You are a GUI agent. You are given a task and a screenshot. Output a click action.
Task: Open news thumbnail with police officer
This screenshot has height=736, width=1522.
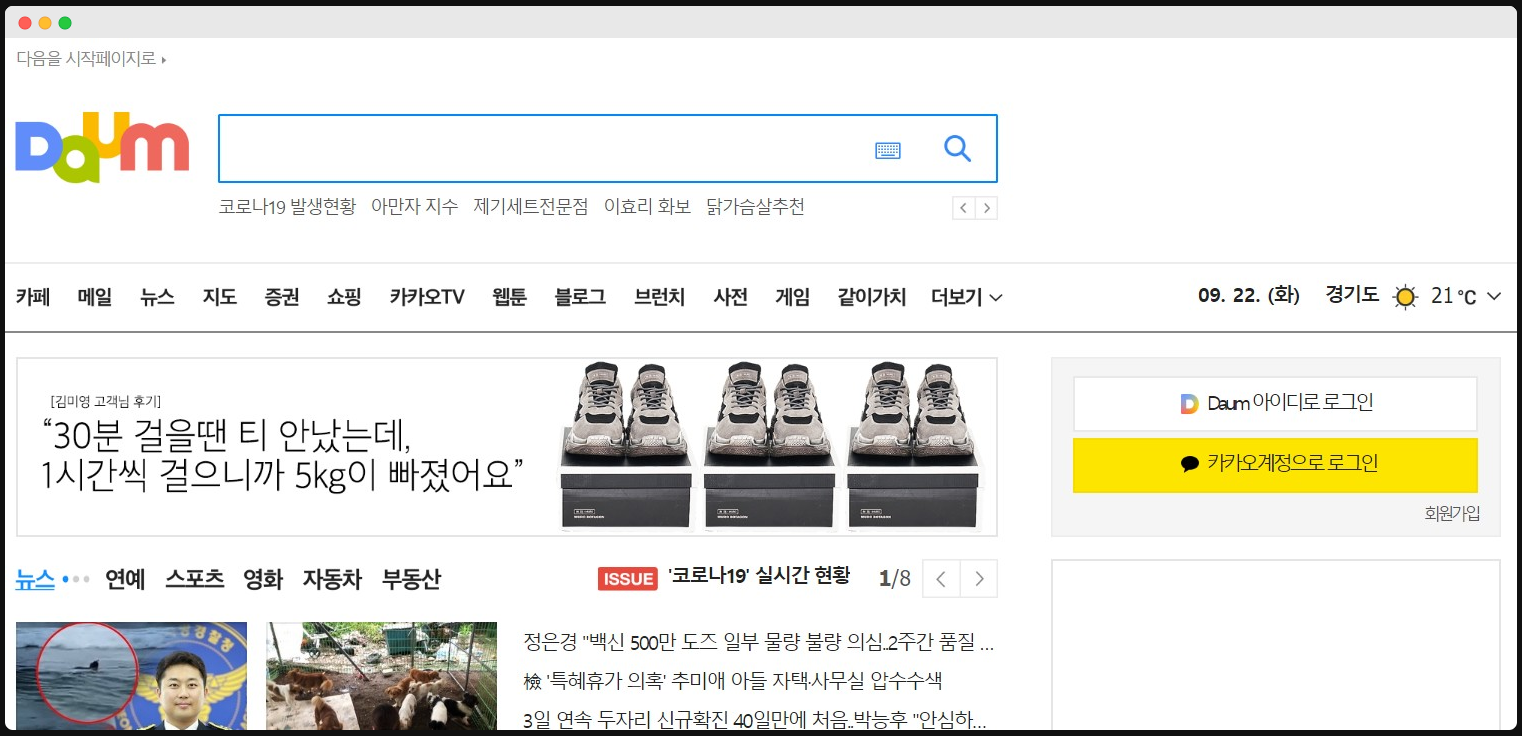(x=131, y=675)
